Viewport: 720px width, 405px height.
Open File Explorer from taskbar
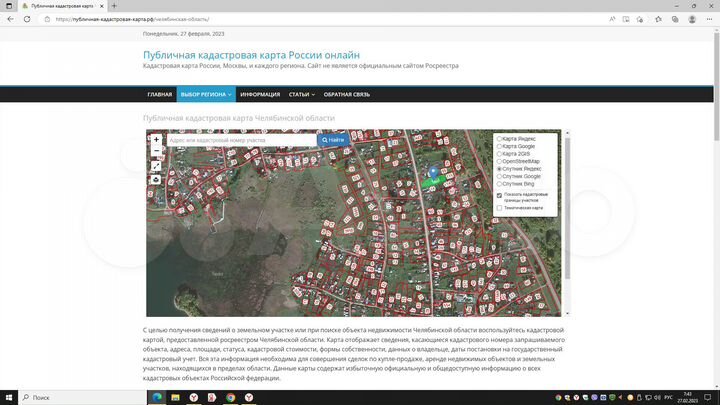[175, 397]
